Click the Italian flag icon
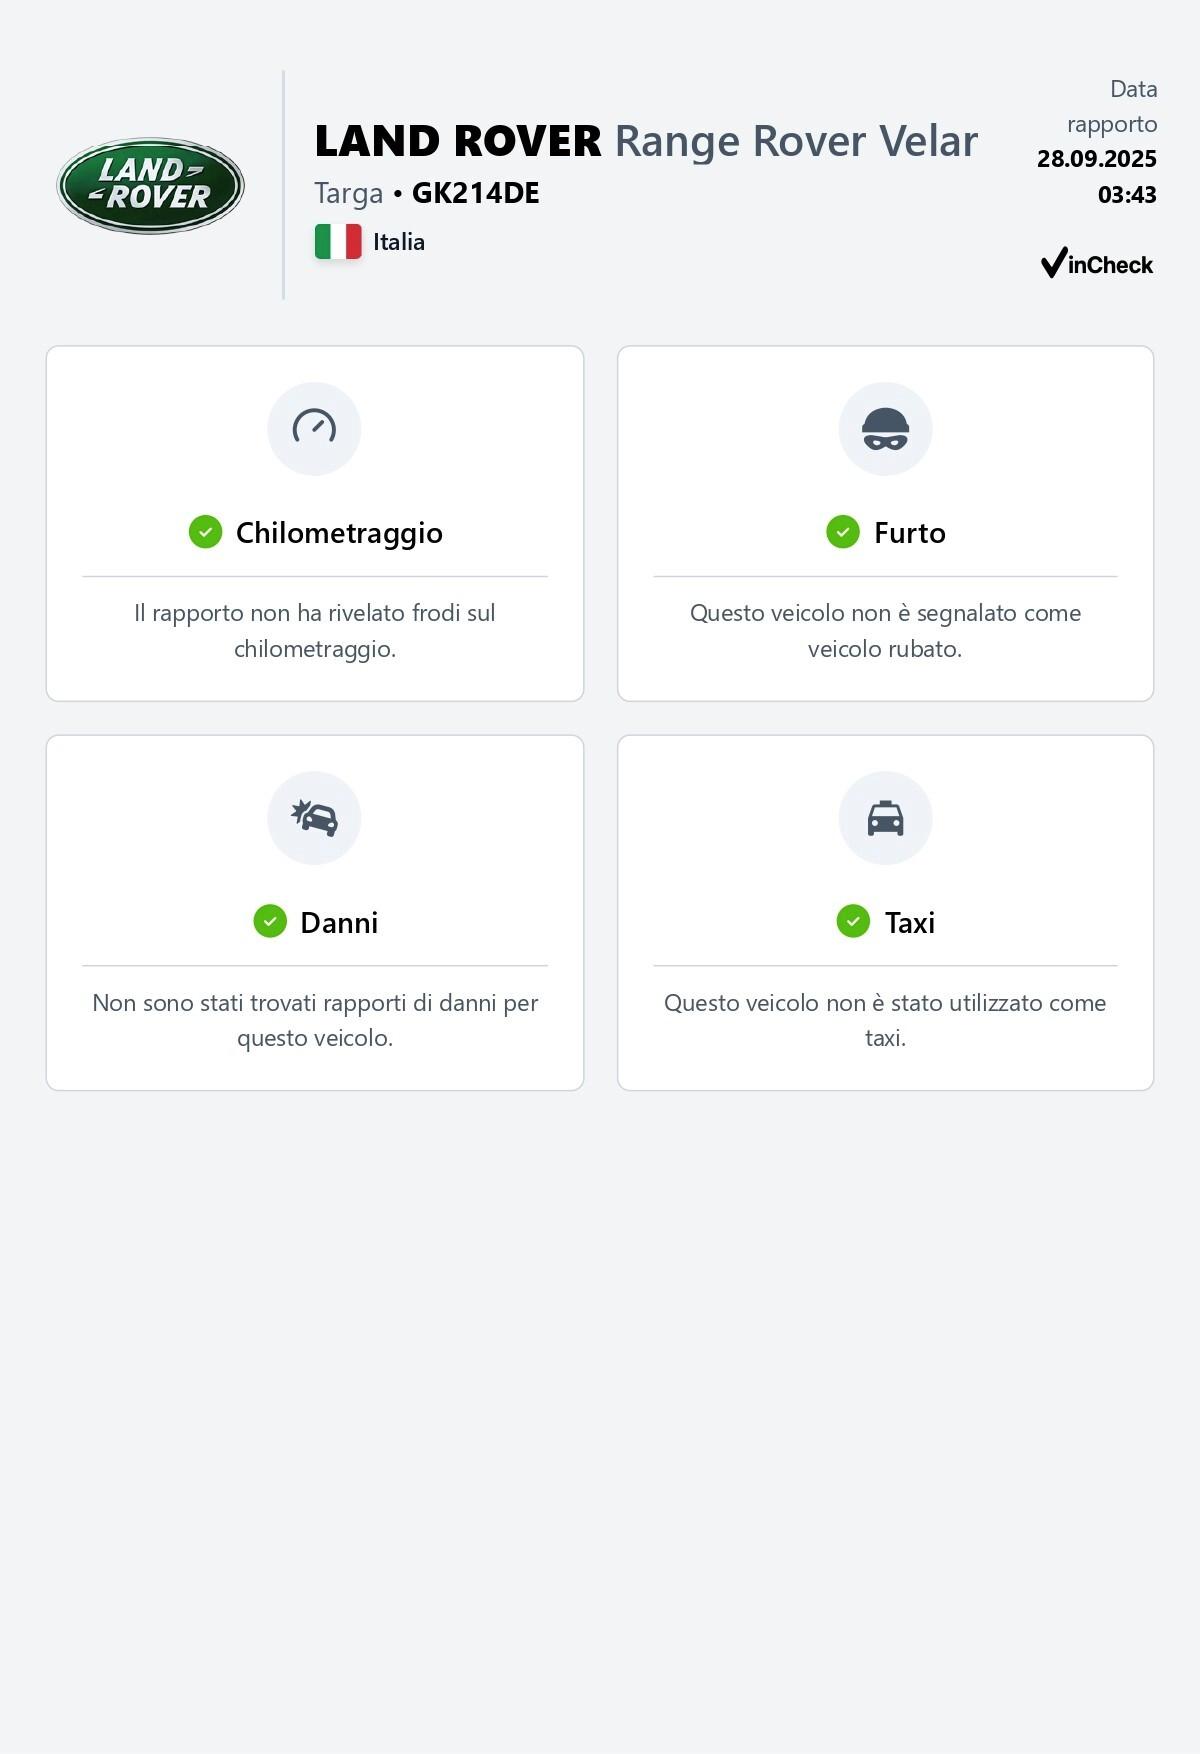The height and width of the screenshot is (1754, 1200). (x=338, y=242)
